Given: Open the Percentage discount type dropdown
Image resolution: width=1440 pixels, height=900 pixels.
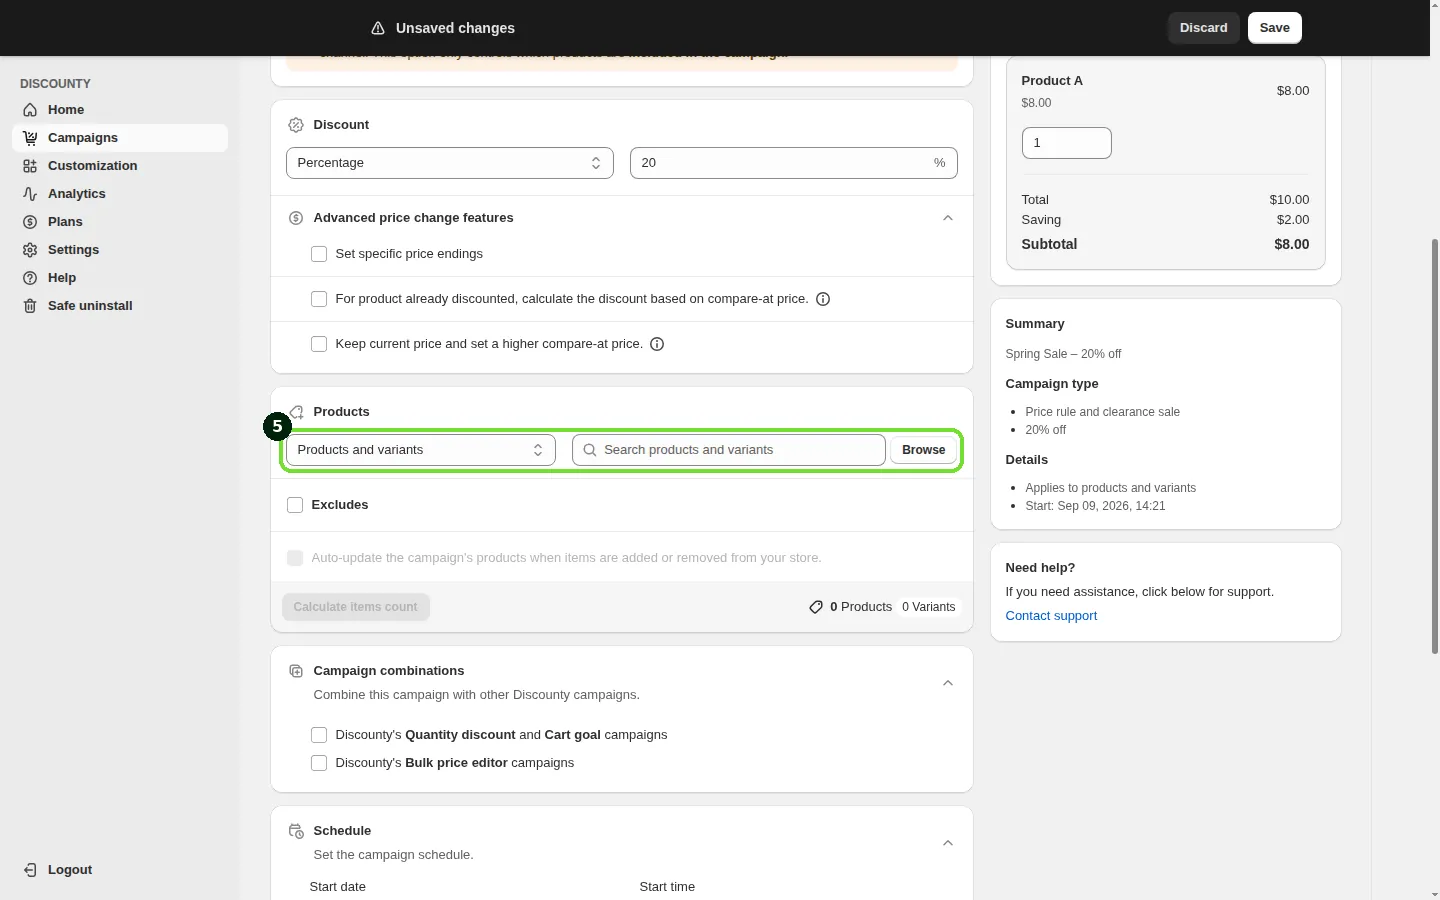Looking at the screenshot, I should pos(450,163).
